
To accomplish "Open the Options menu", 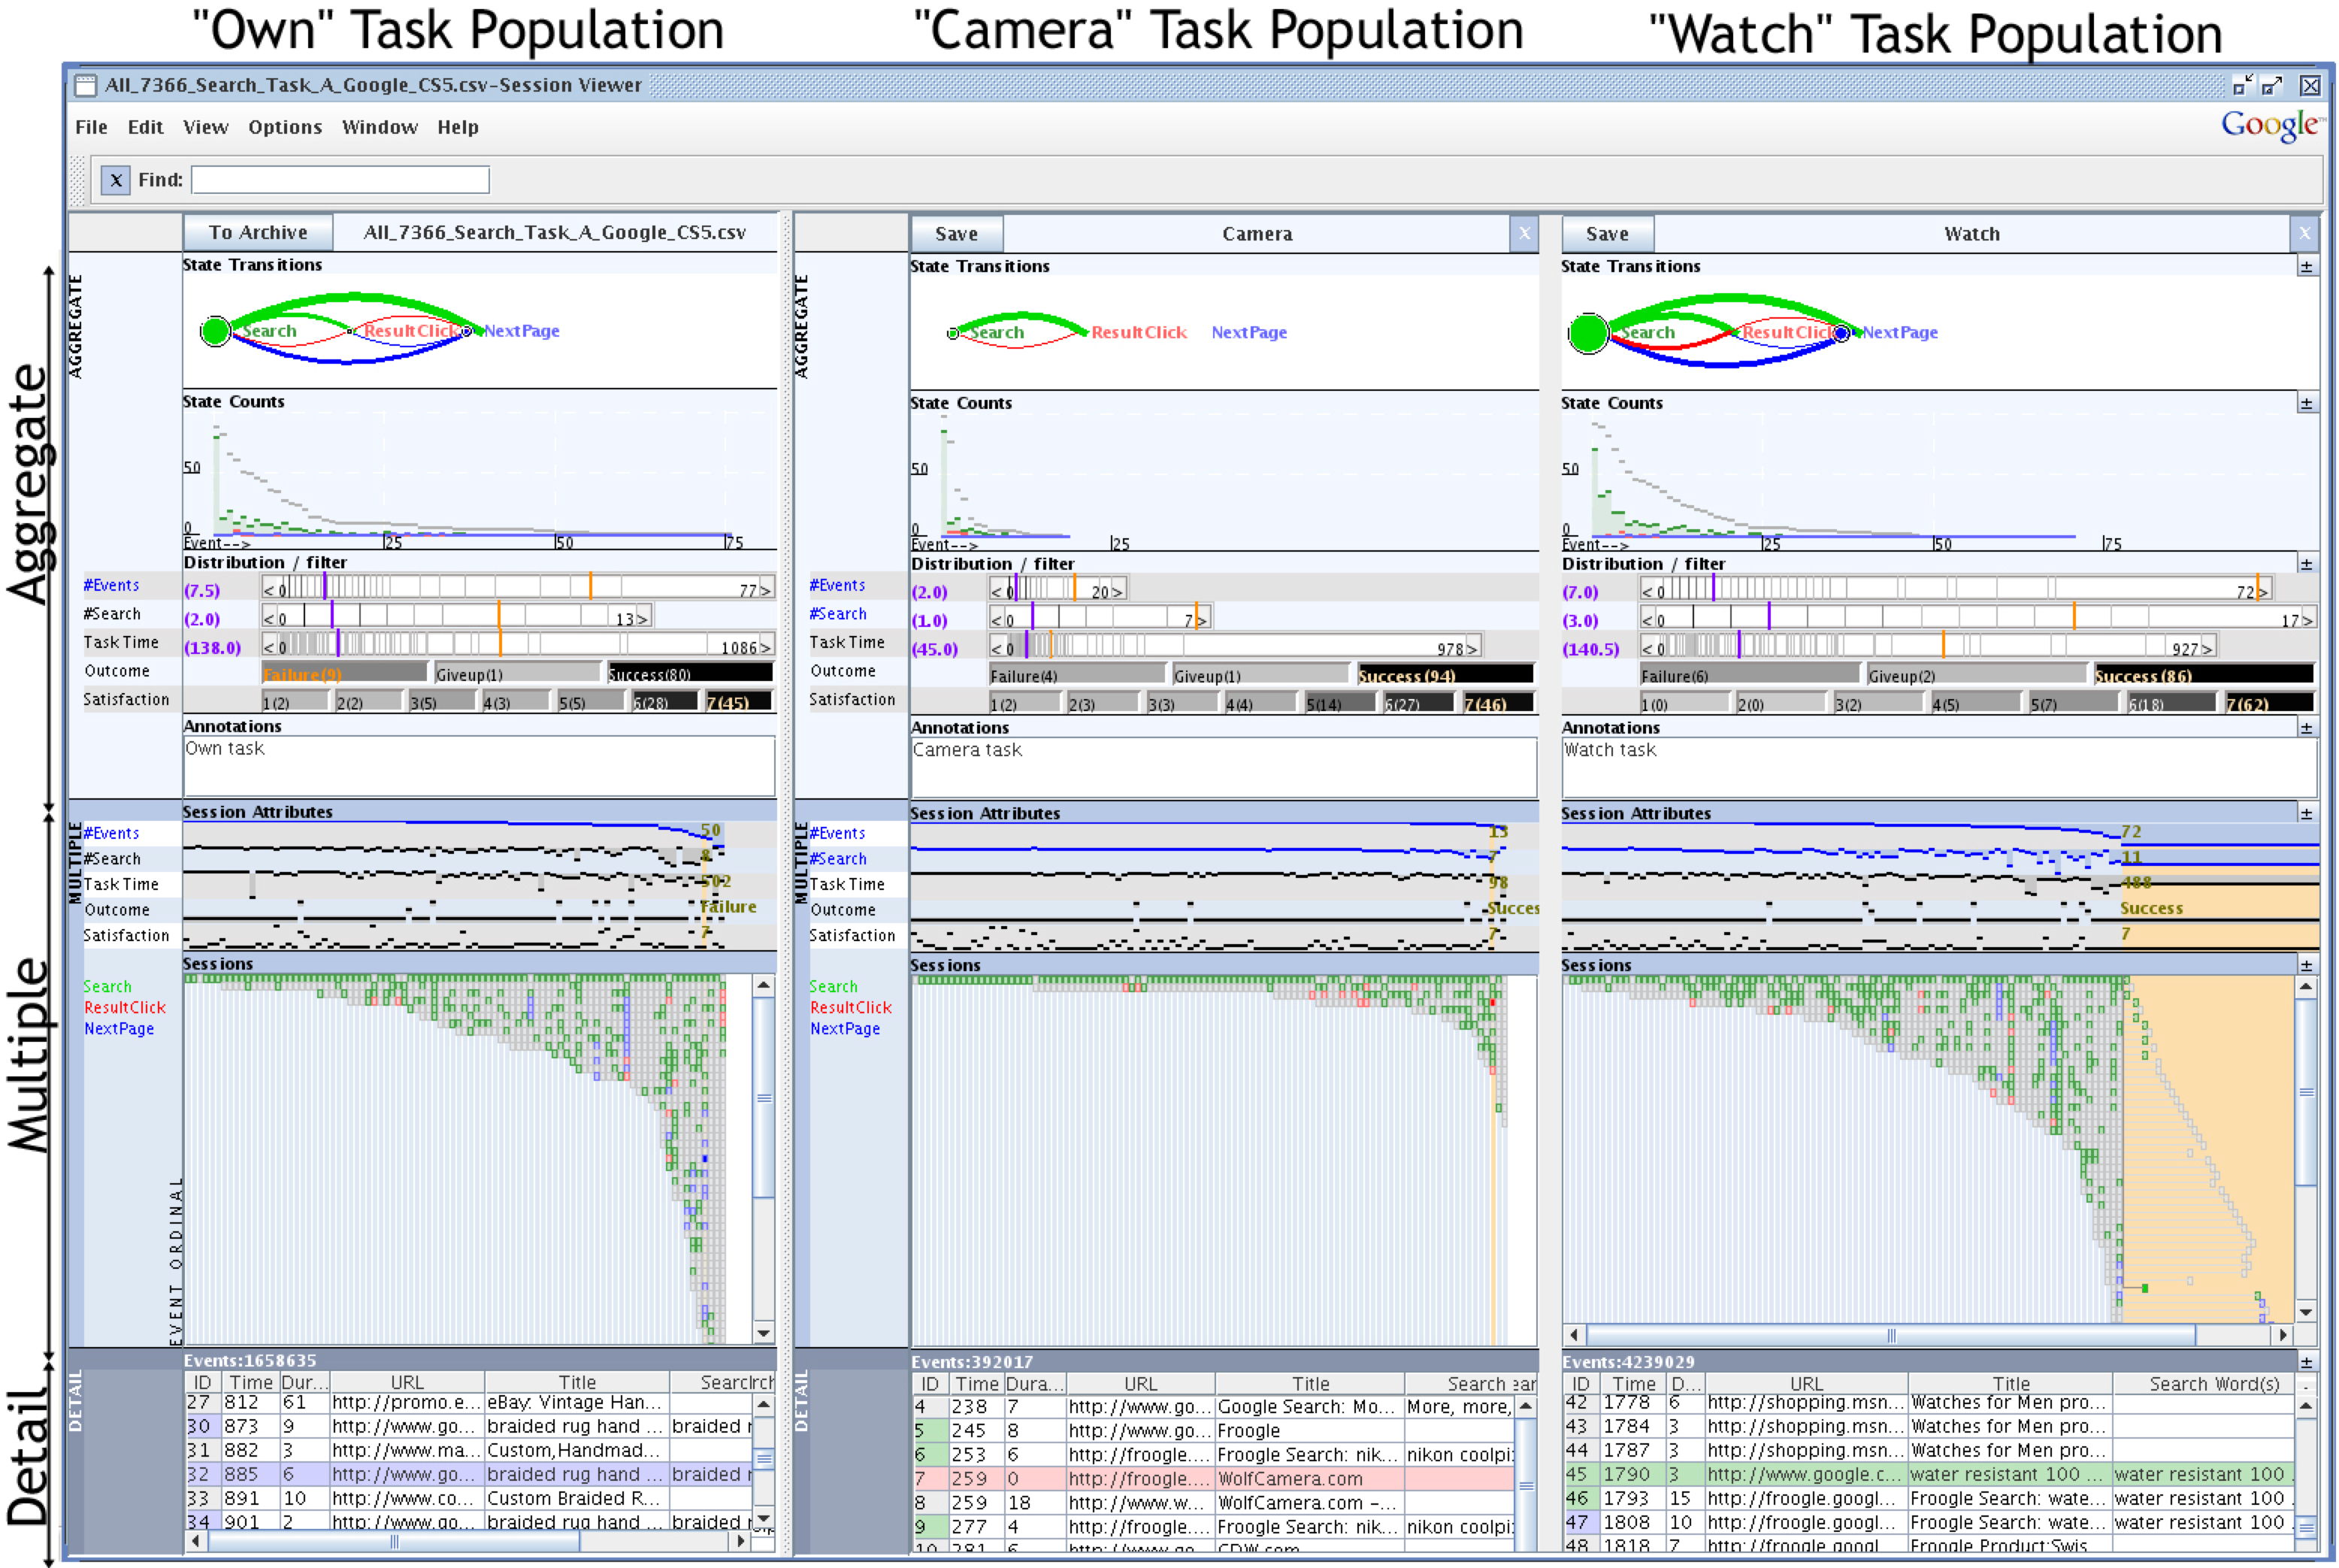I will tap(285, 127).
